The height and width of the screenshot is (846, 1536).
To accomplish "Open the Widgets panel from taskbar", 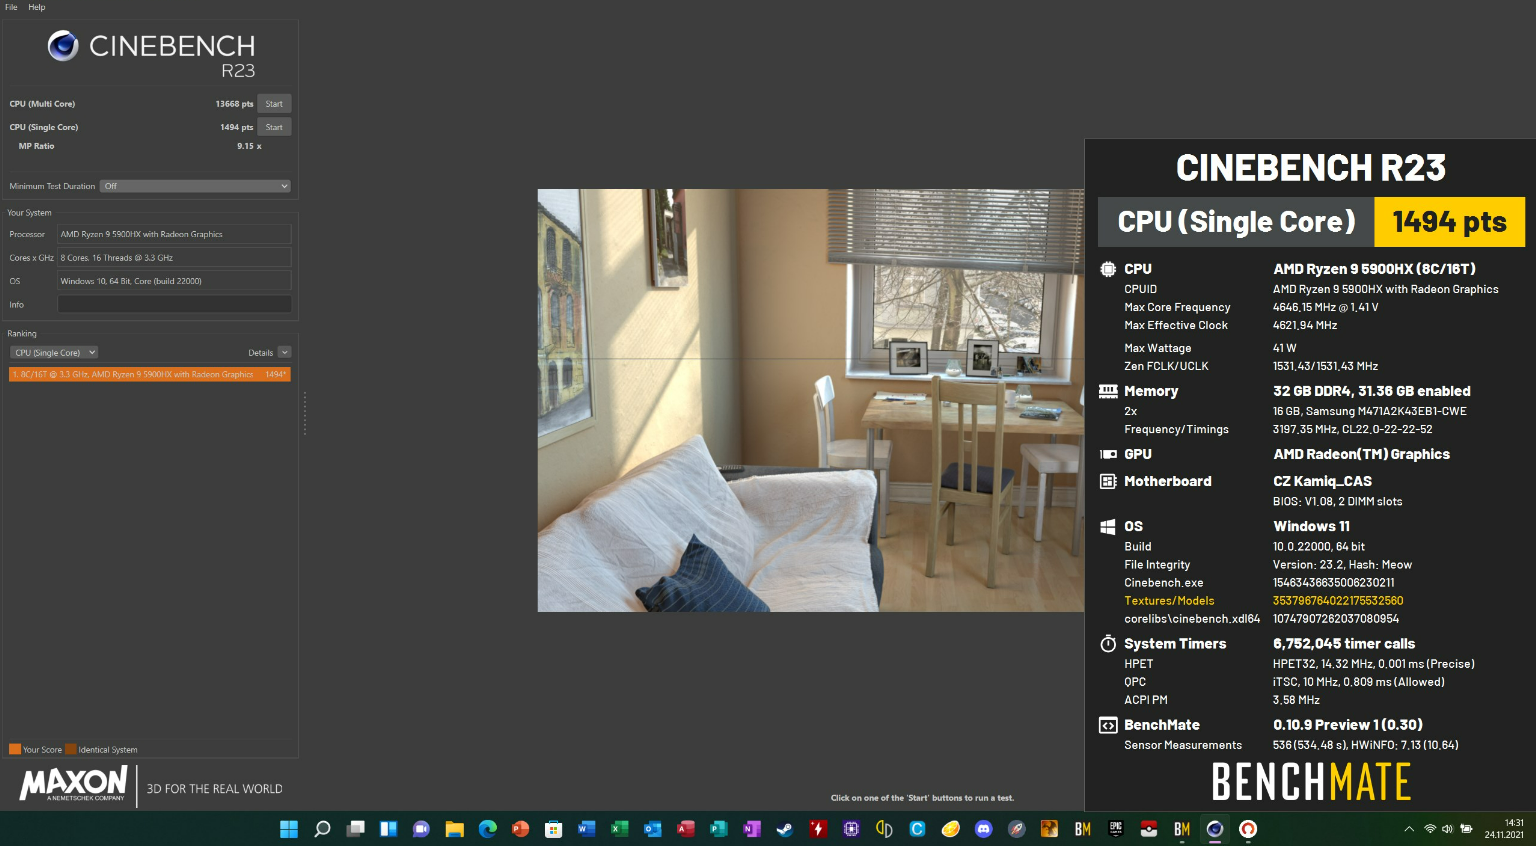I will tap(388, 829).
